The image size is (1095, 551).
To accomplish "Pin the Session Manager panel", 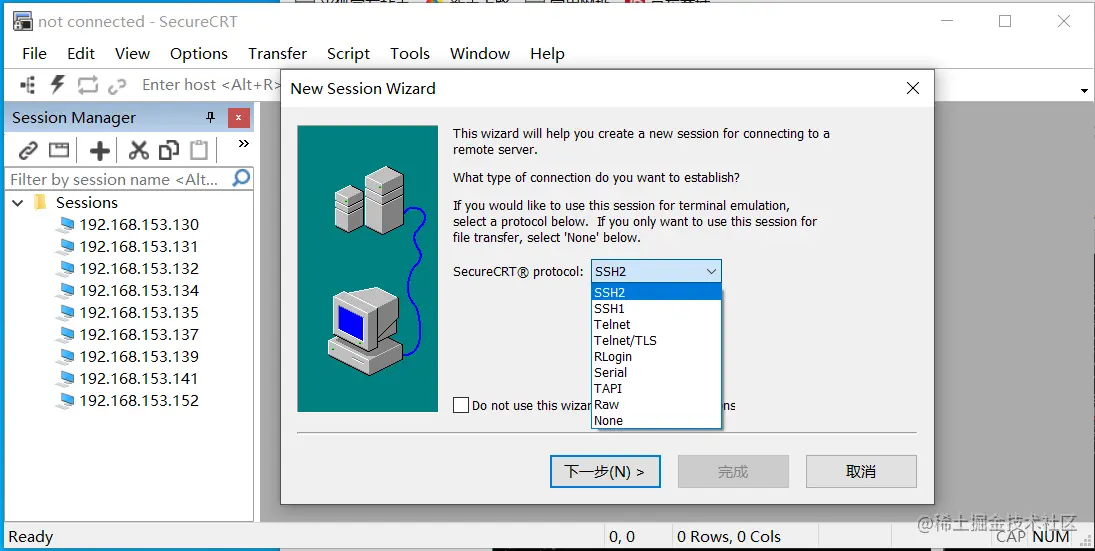I will (210, 117).
